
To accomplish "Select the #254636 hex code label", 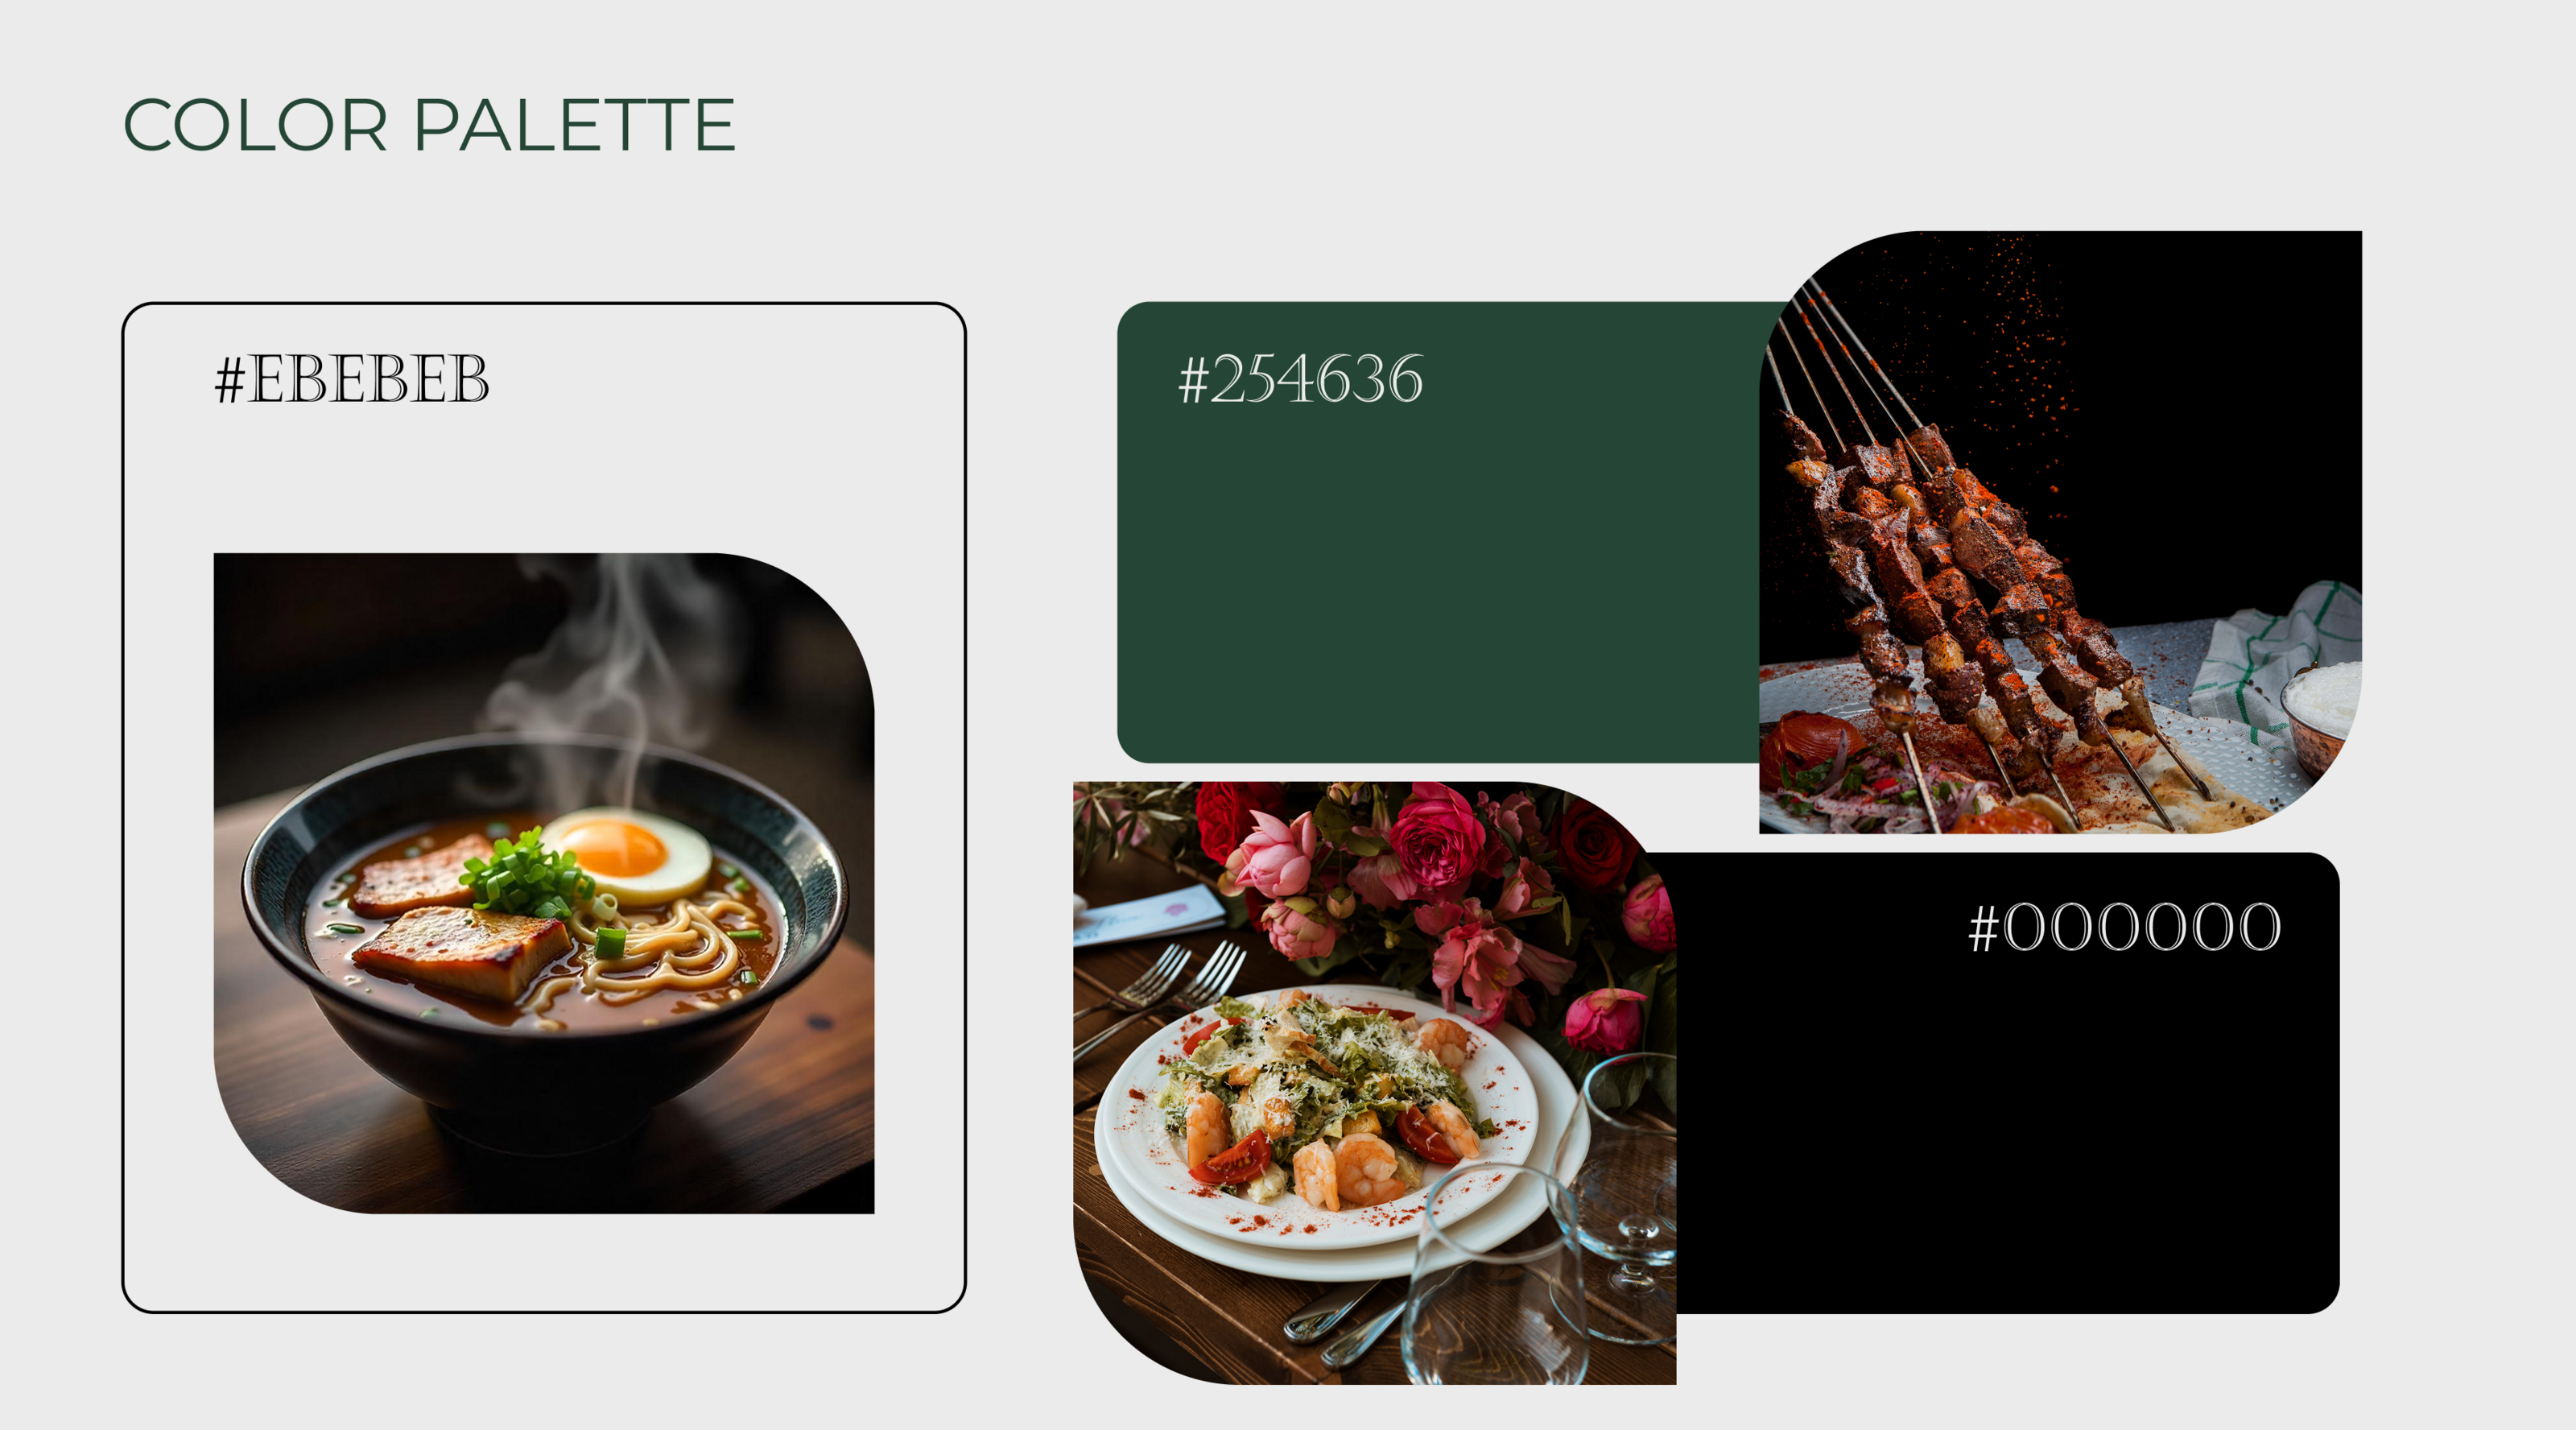I will (1300, 380).
